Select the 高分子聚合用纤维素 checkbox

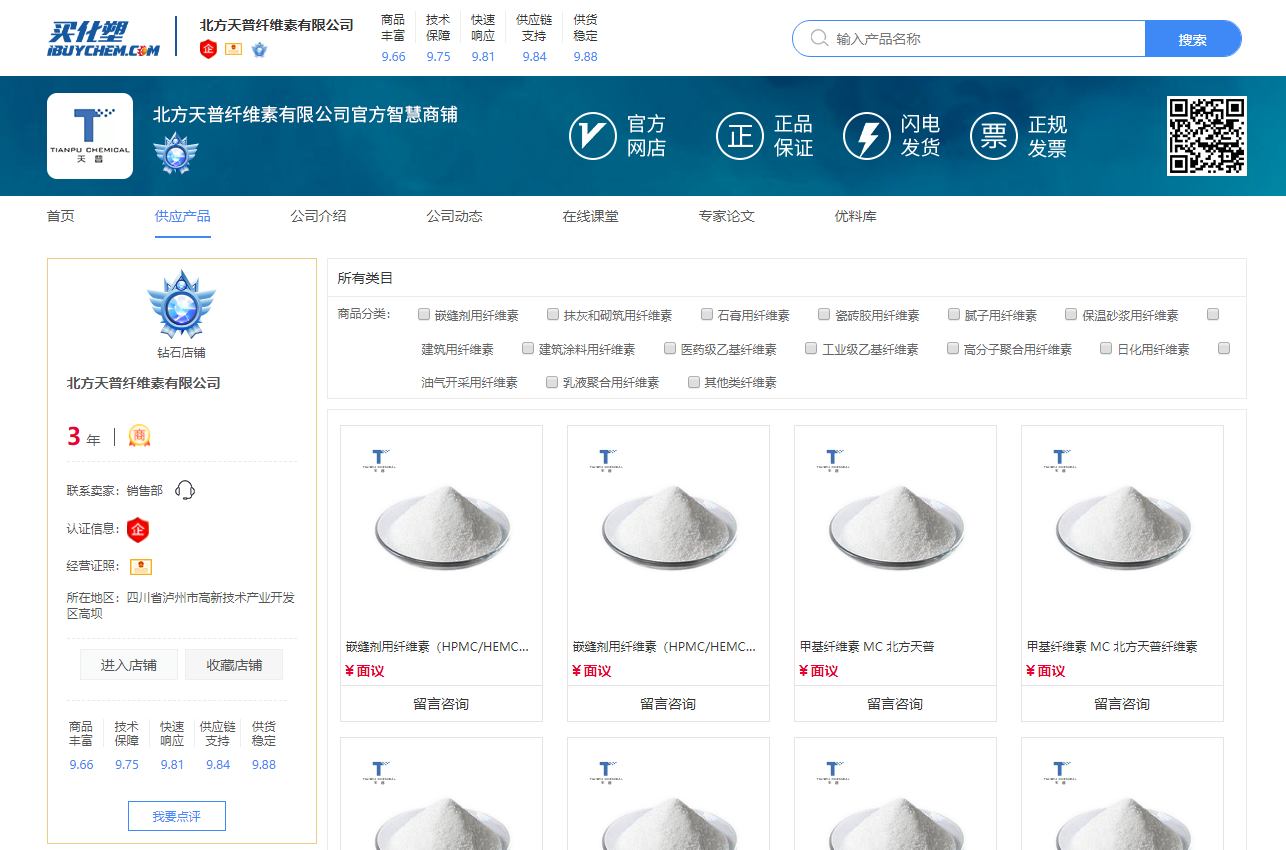[x=953, y=348]
